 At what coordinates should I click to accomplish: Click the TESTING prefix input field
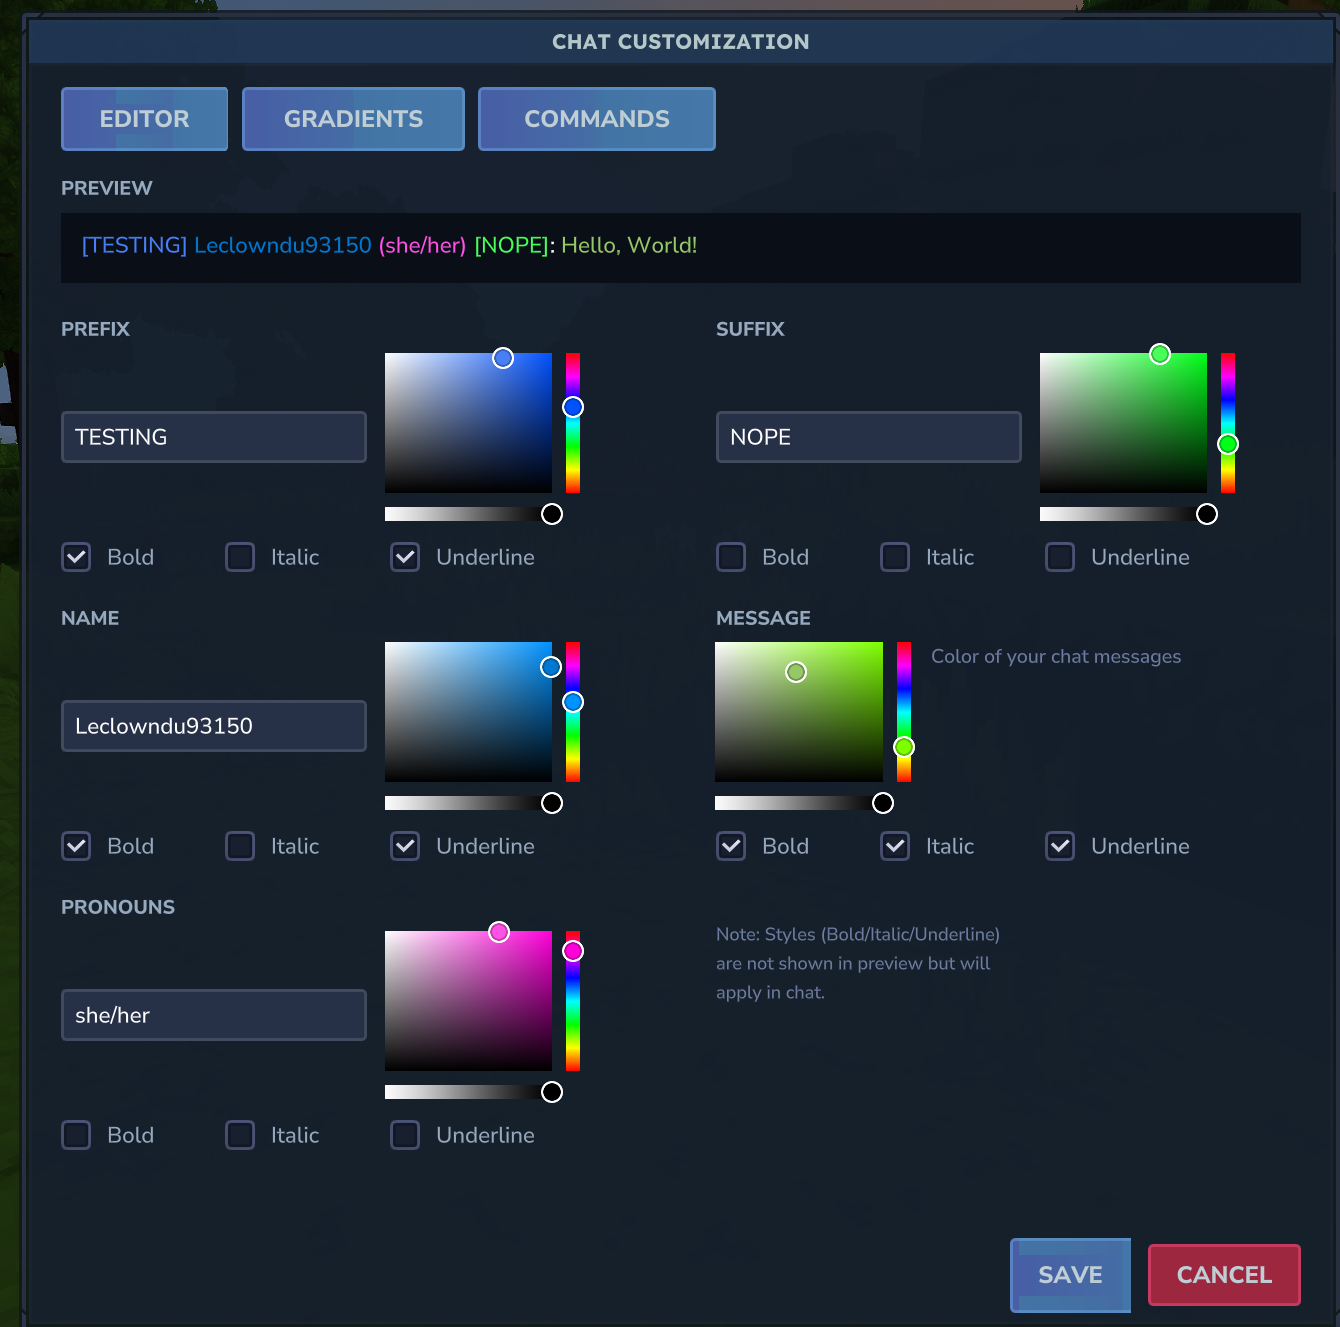click(213, 437)
